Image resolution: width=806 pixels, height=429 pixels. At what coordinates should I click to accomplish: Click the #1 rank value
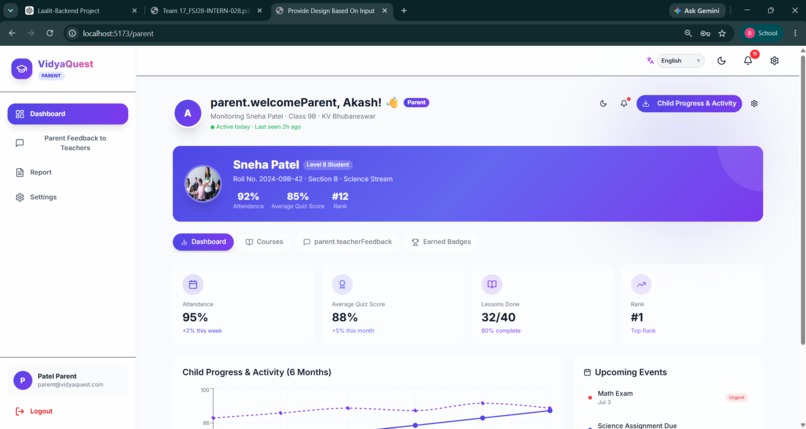coord(637,318)
